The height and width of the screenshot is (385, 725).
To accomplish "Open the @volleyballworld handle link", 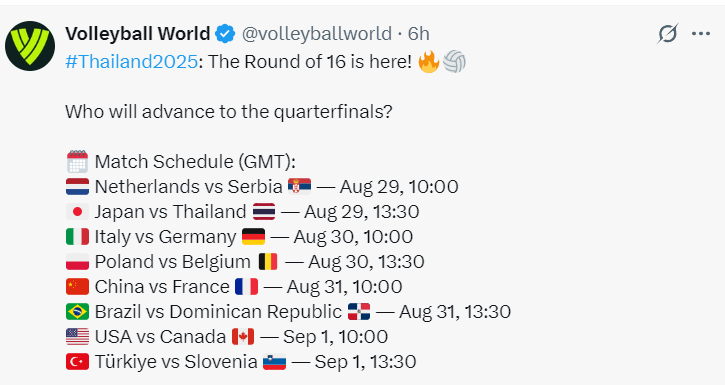I will point(317,34).
